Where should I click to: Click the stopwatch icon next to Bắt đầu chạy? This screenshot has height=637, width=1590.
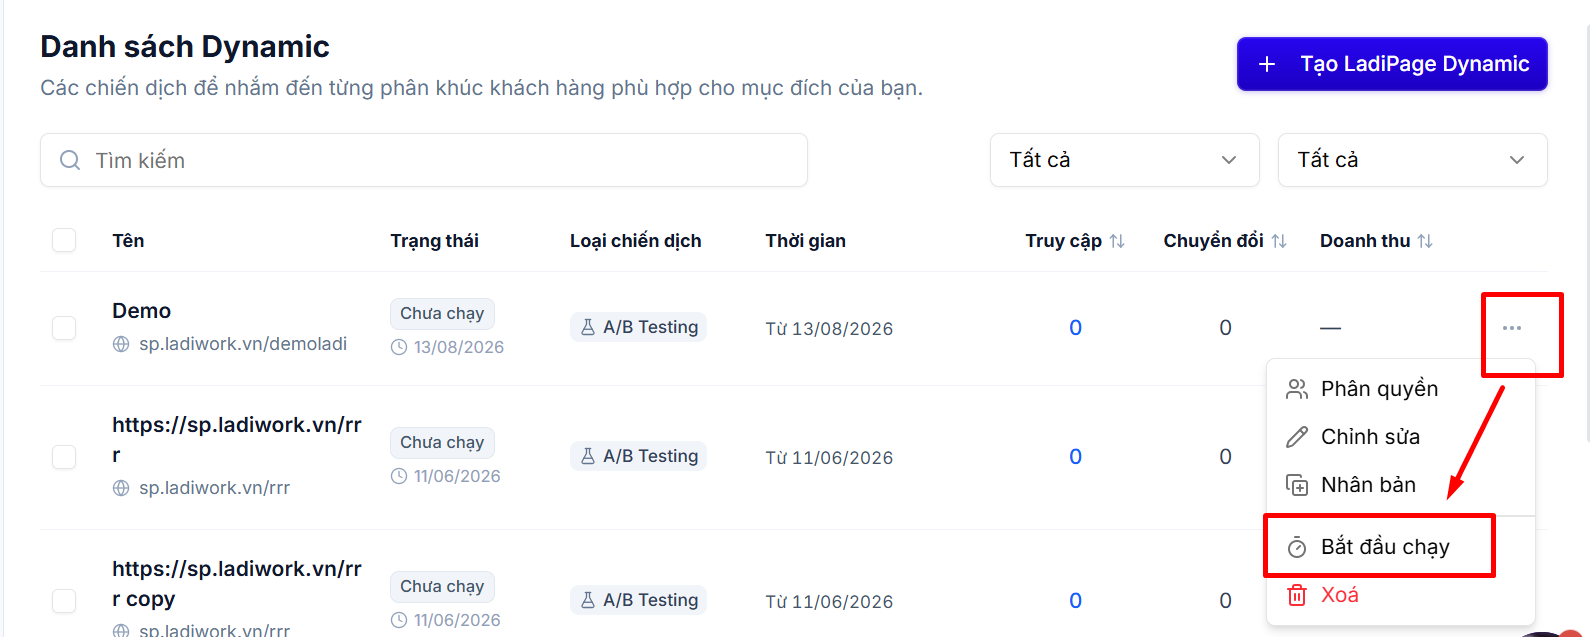(1297, 547)
